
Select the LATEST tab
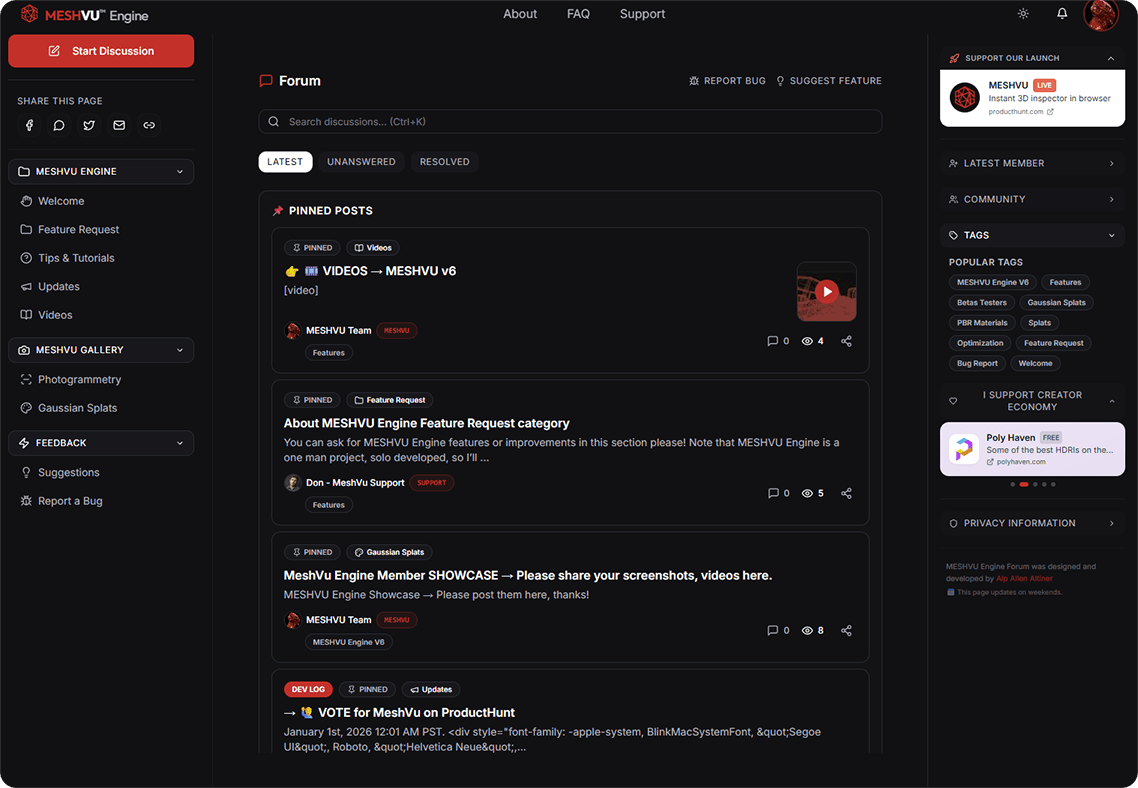285,162
